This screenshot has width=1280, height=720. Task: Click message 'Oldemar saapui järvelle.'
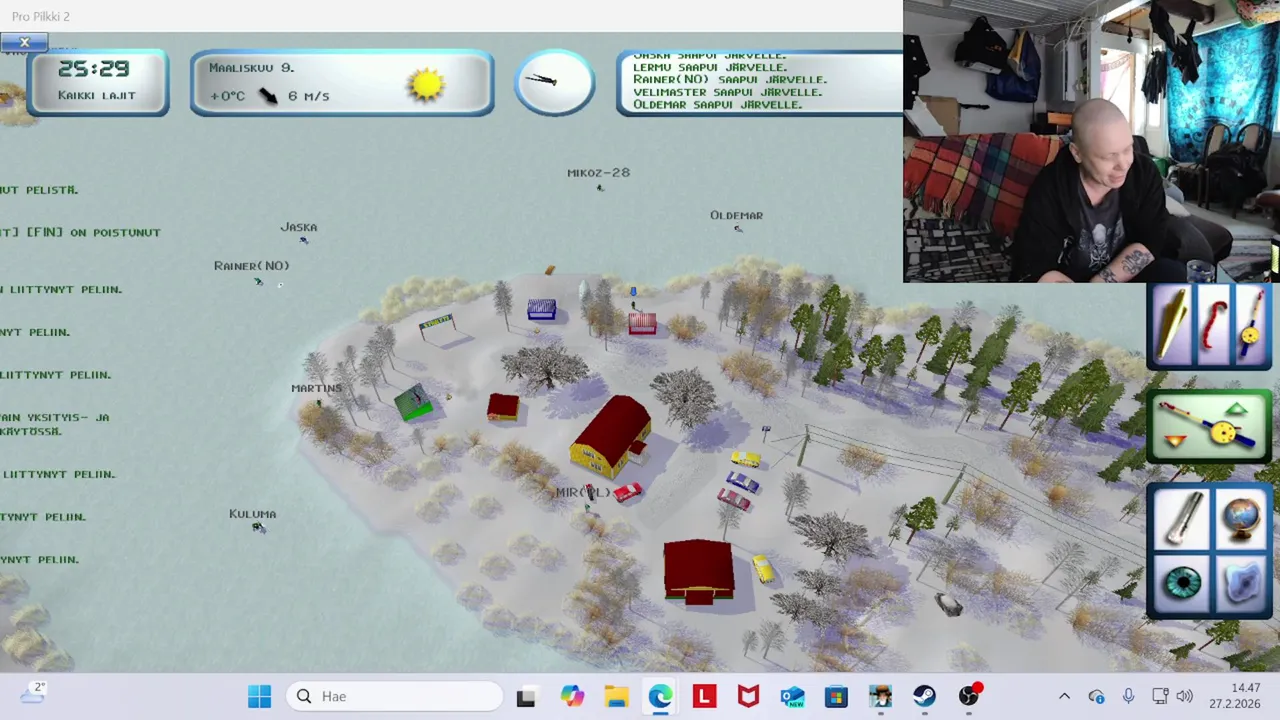point(717,104)
